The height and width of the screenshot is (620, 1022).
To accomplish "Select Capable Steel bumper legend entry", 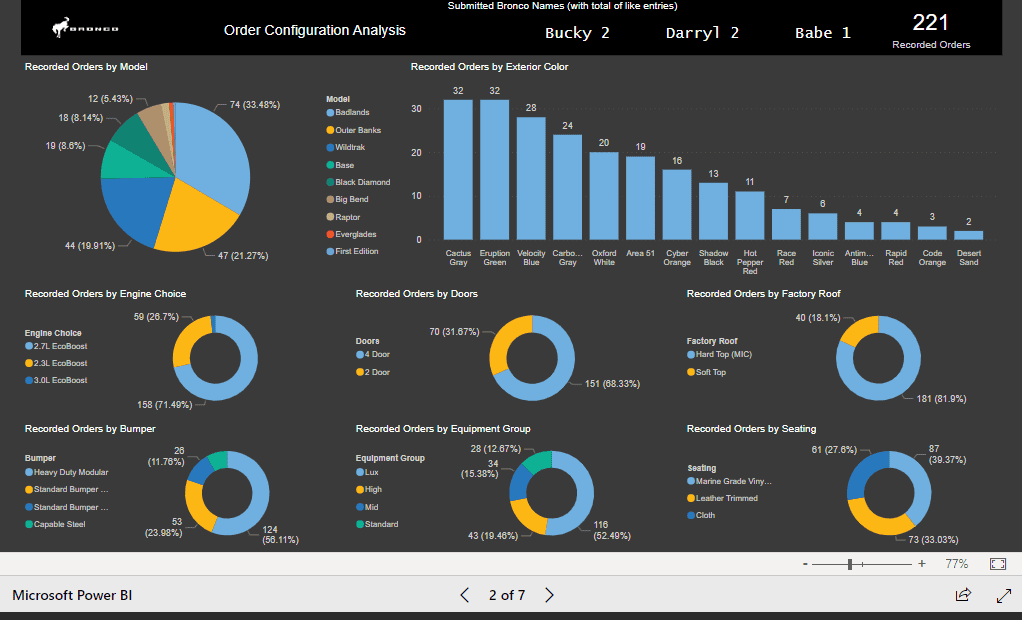I will pos(55,524).
